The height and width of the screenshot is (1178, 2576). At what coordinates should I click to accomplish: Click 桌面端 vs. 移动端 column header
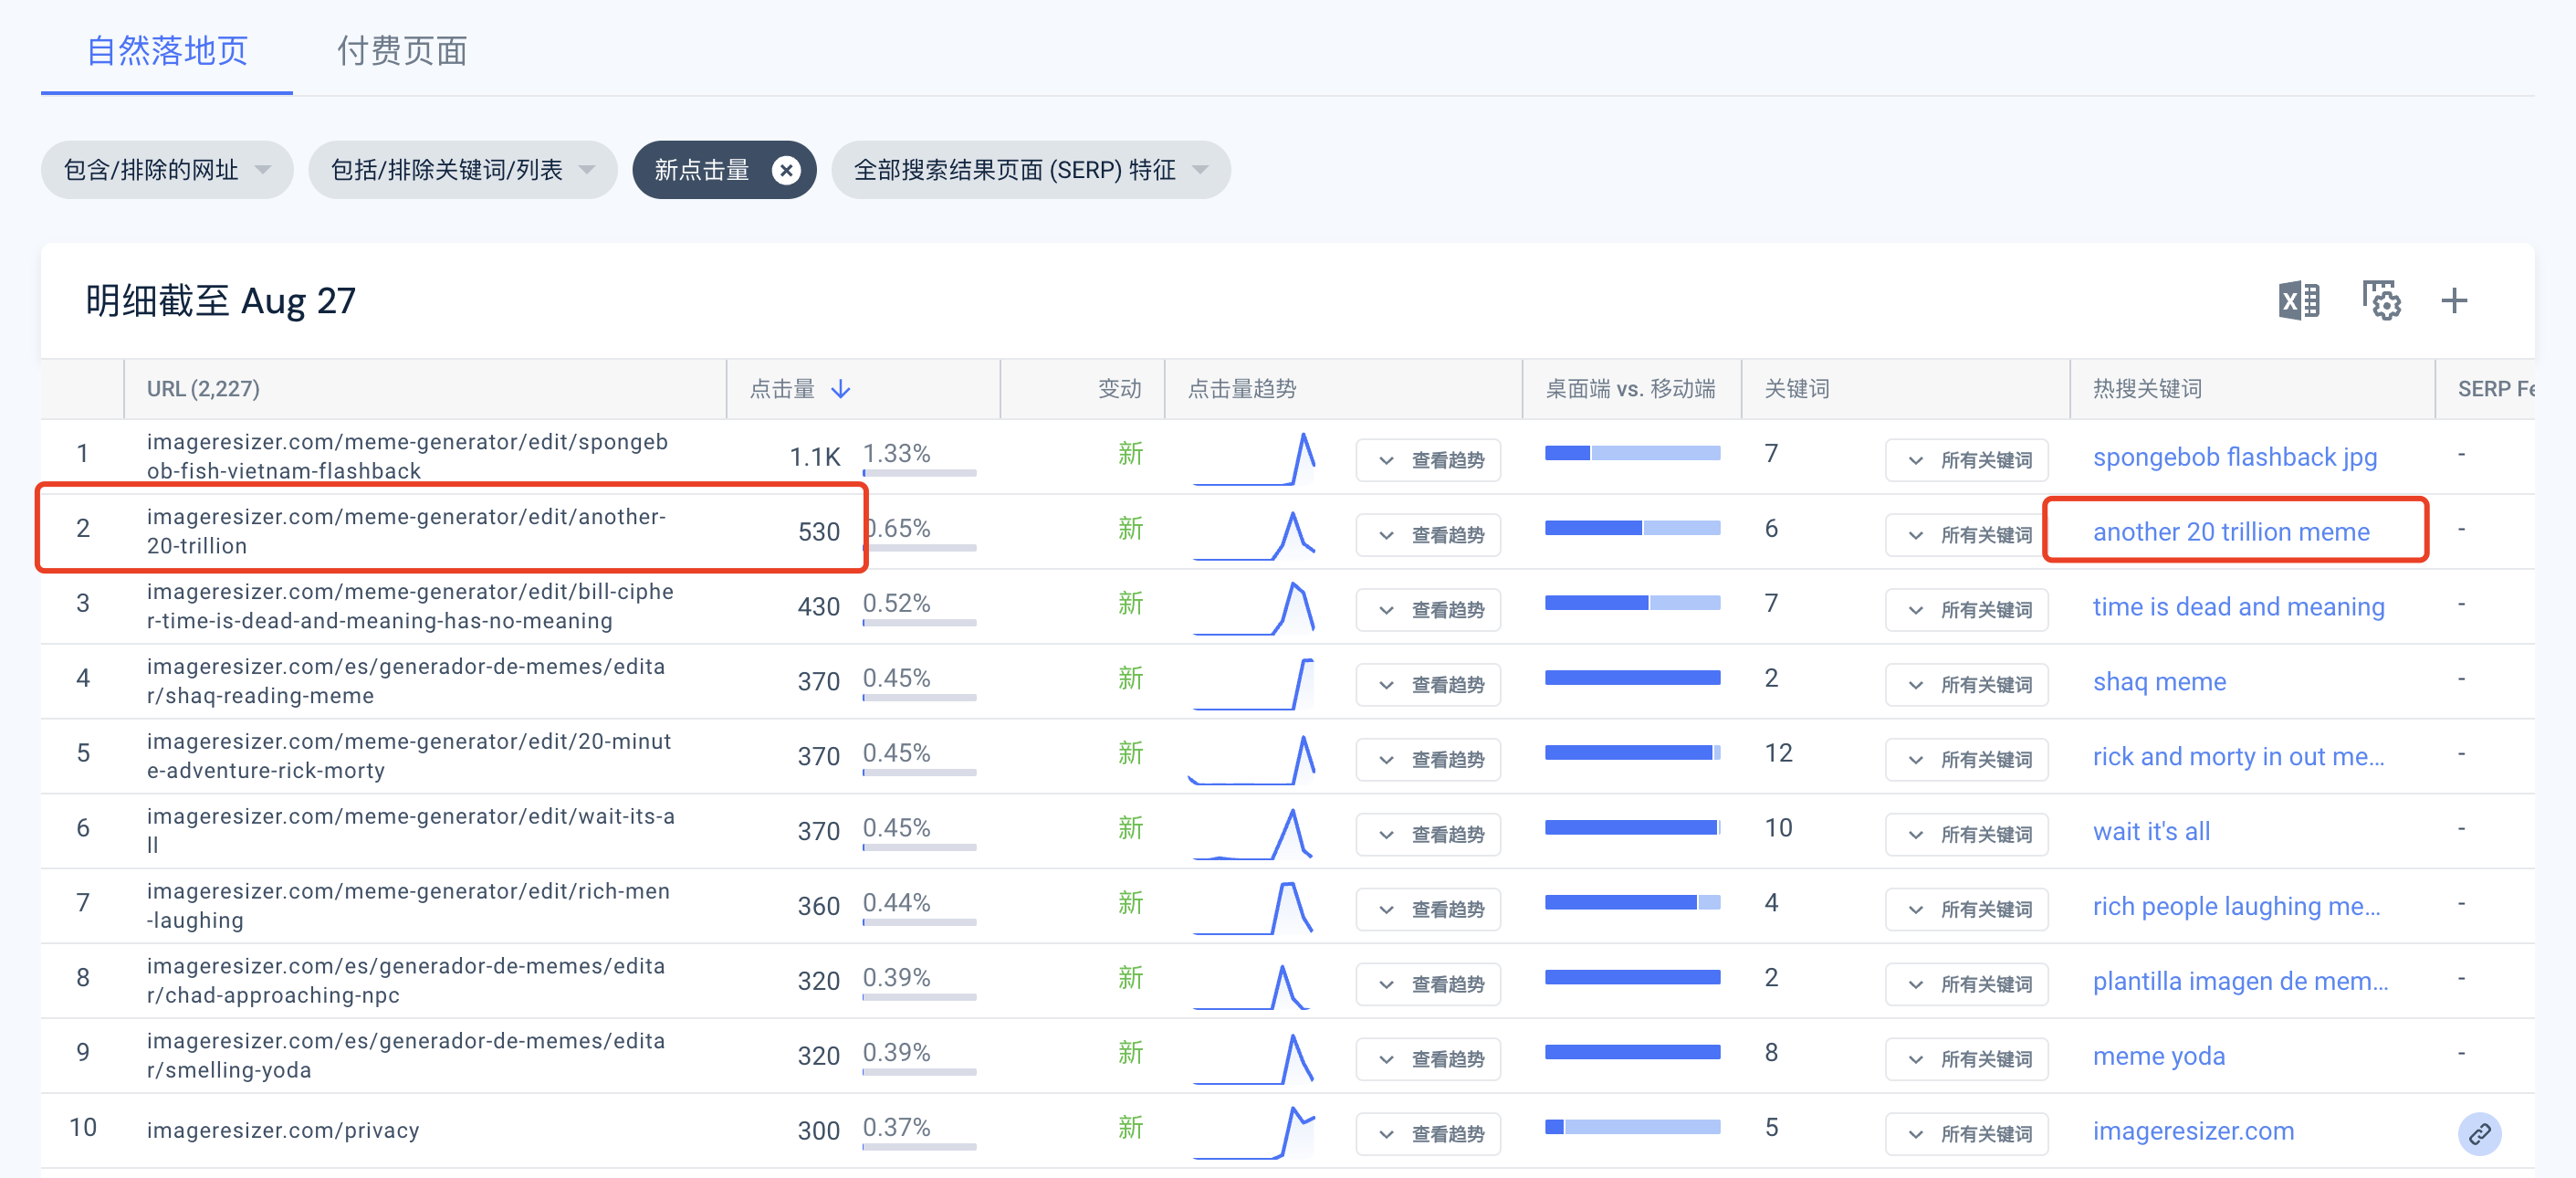[x=1630, y=388]
